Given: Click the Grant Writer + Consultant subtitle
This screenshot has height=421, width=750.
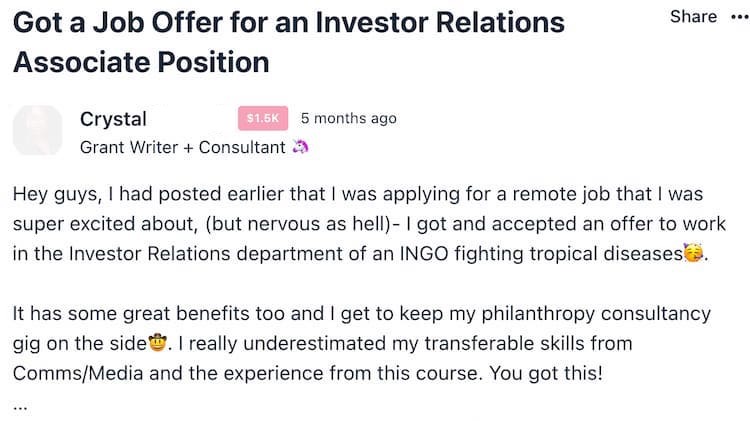Looking at the screenshot, I should tap(183, 147).
